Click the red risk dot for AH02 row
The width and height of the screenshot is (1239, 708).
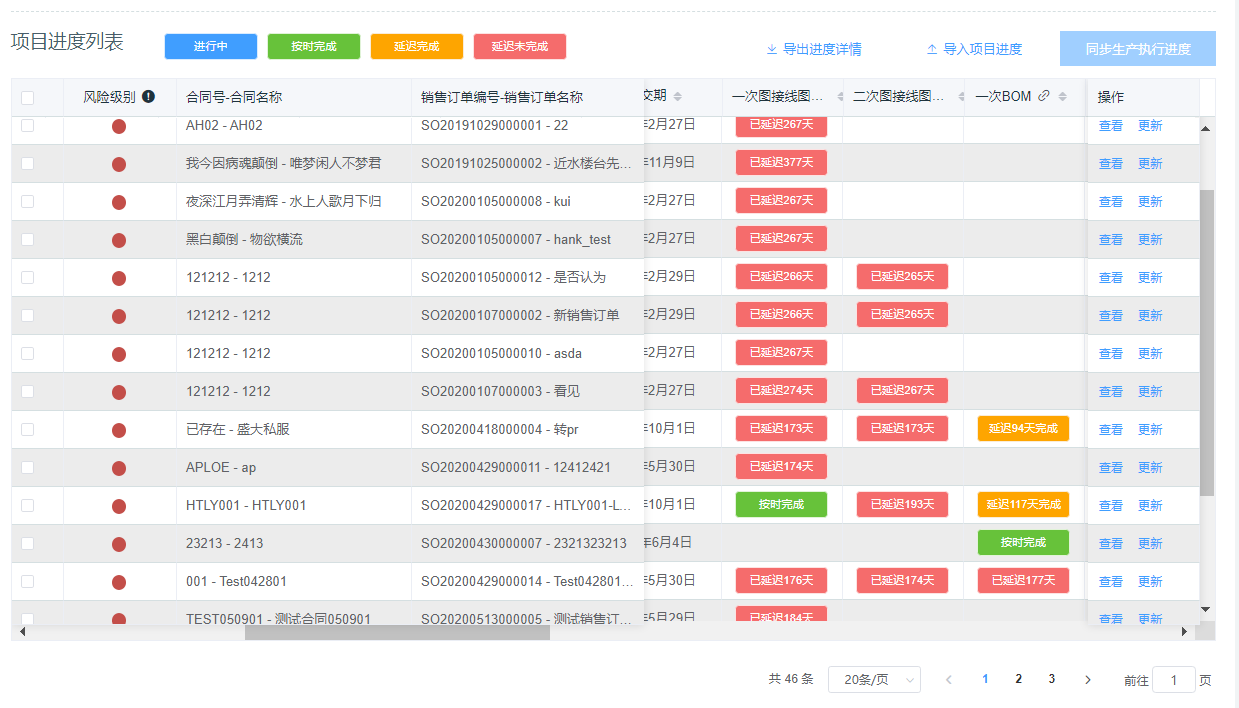(x=119, y=126)
